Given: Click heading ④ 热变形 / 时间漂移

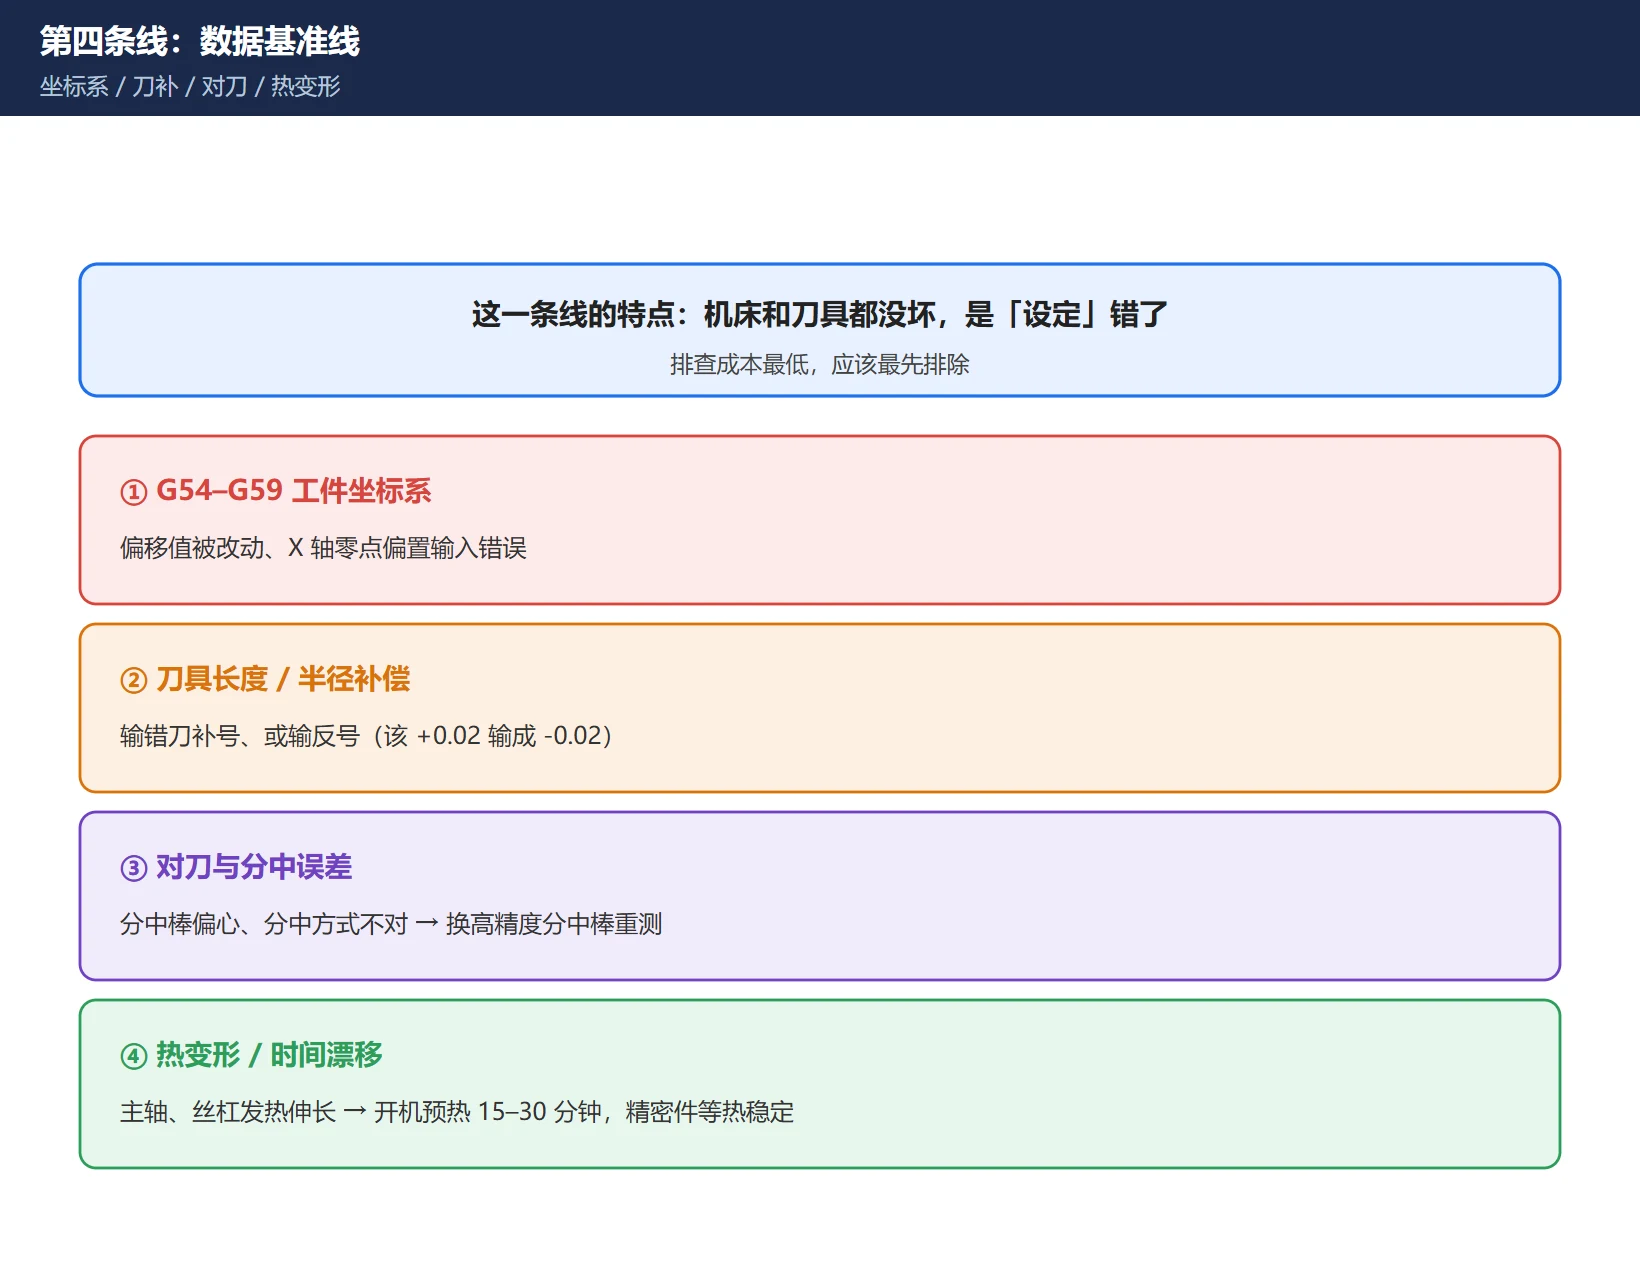Looking at the screenshot, I should pyautogui.click(x=251, y=1055).
